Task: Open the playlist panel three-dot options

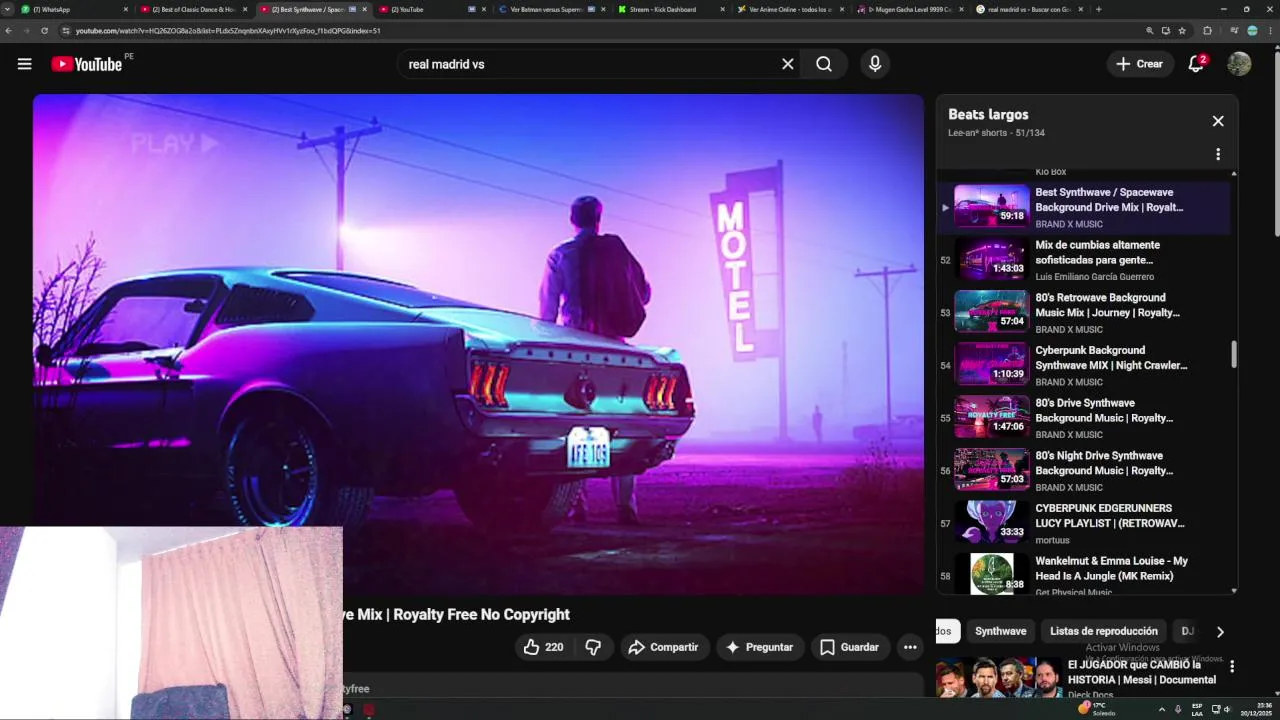Action: pos(1218,154)
